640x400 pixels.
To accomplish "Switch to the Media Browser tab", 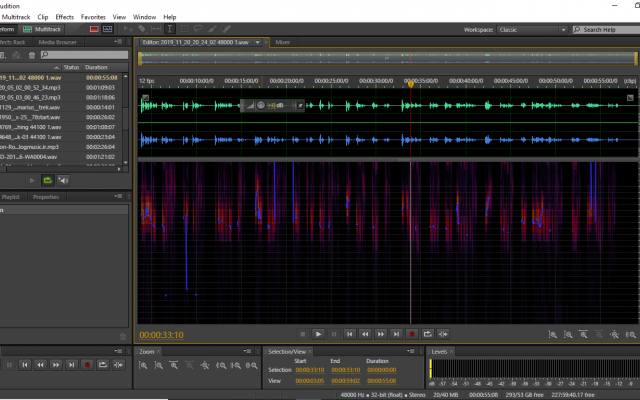I will 58,42.
